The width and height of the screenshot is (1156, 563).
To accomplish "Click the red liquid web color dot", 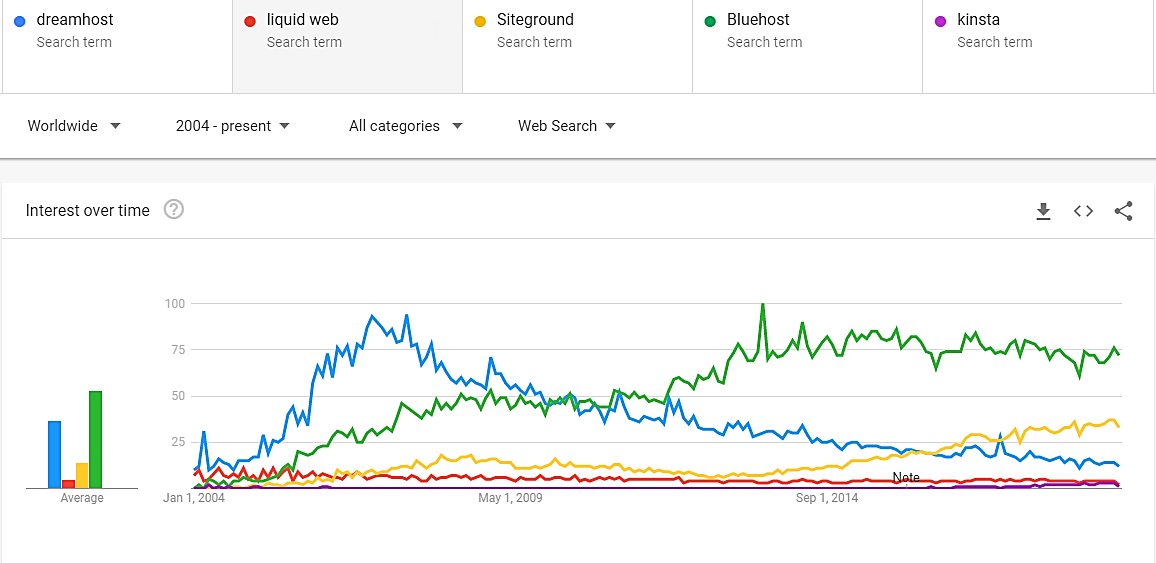I will 250,20.
